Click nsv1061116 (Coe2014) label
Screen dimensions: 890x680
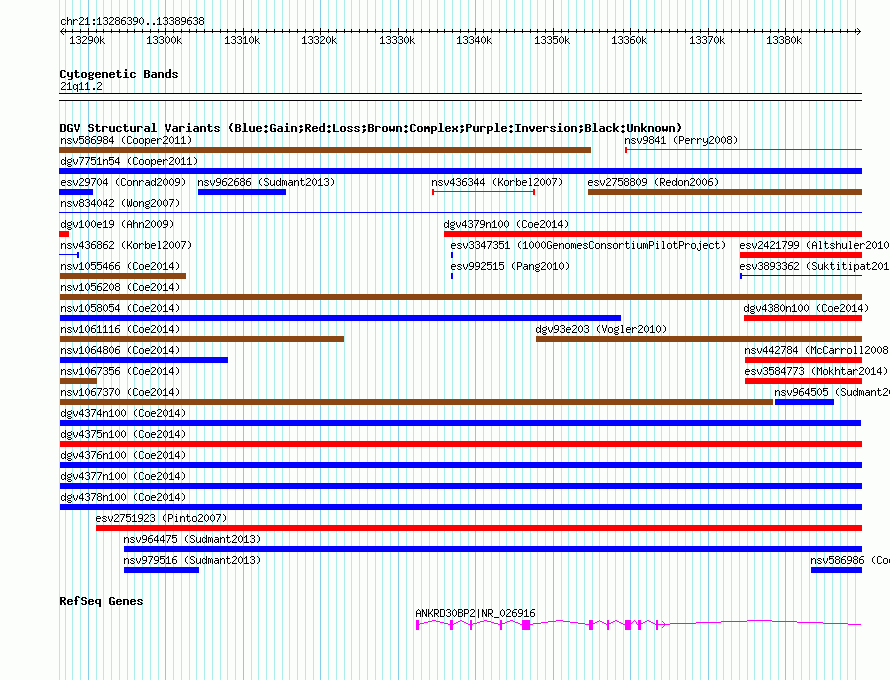coord(120,329)
